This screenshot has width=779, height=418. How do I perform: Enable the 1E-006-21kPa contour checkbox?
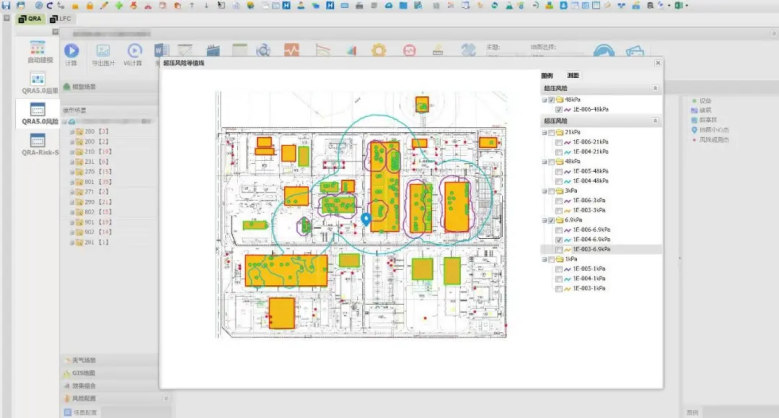pos(558,141)
